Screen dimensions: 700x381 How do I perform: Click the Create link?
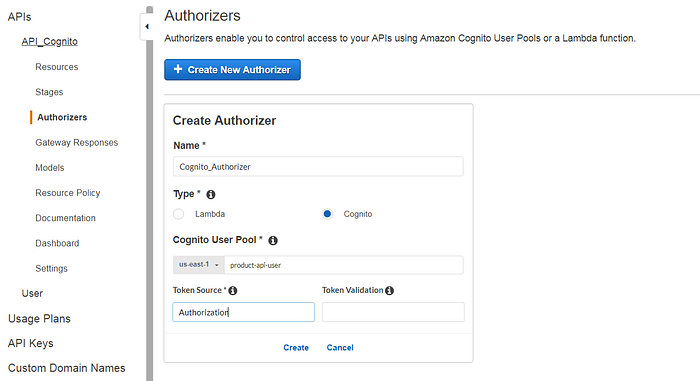tap(296, 348)
